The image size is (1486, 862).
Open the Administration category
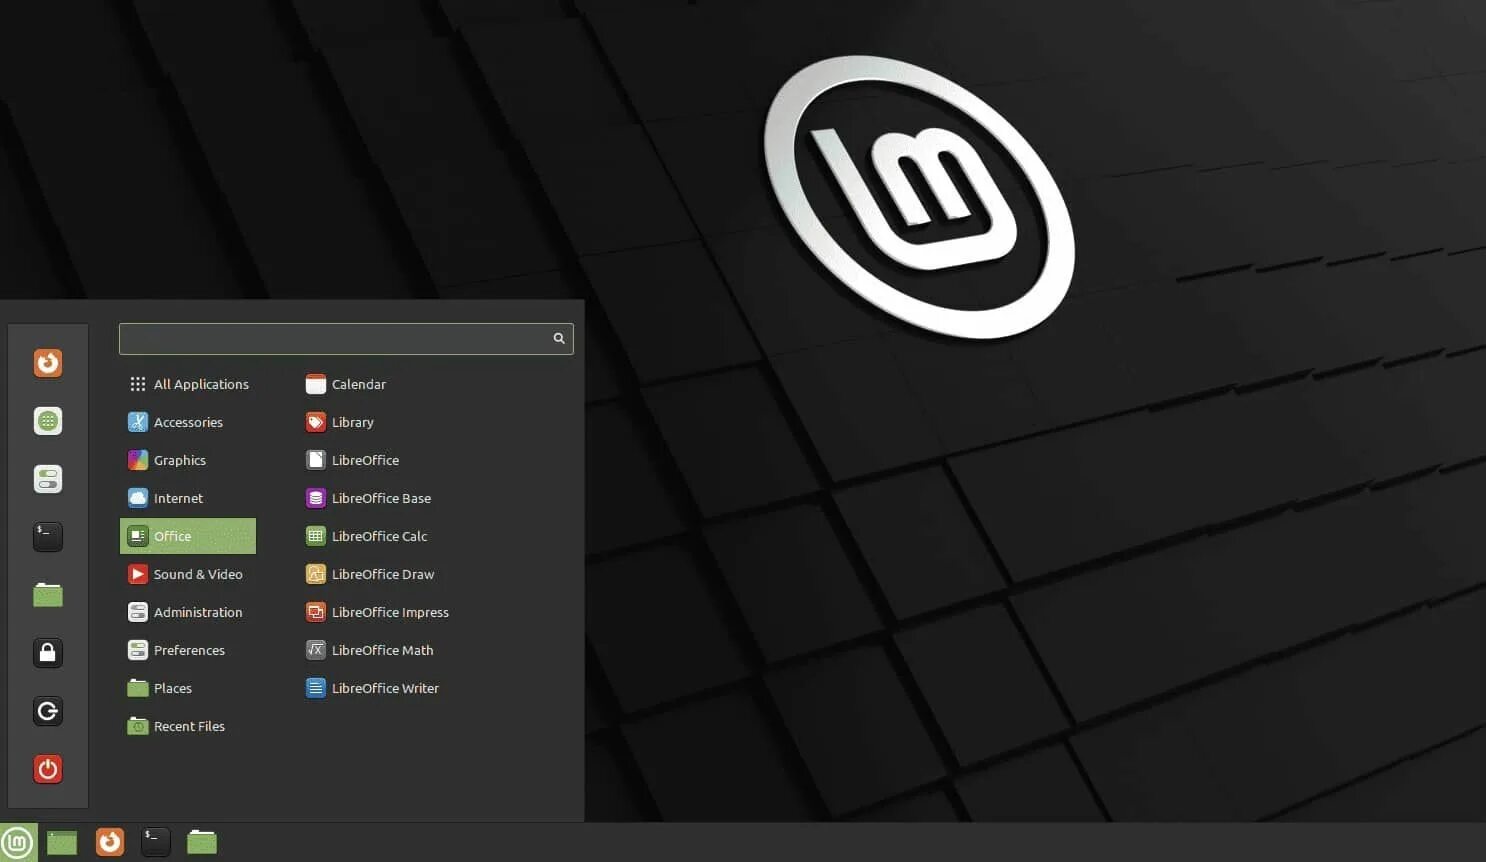[x=188, y=612]
